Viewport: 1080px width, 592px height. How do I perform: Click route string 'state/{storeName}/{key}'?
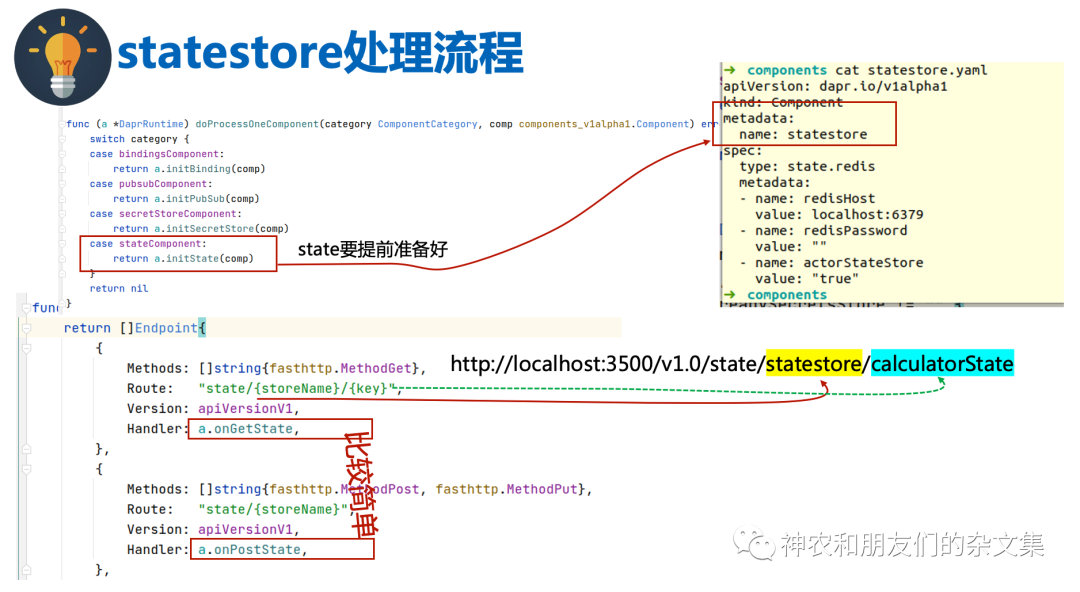[x=296, y=389]
